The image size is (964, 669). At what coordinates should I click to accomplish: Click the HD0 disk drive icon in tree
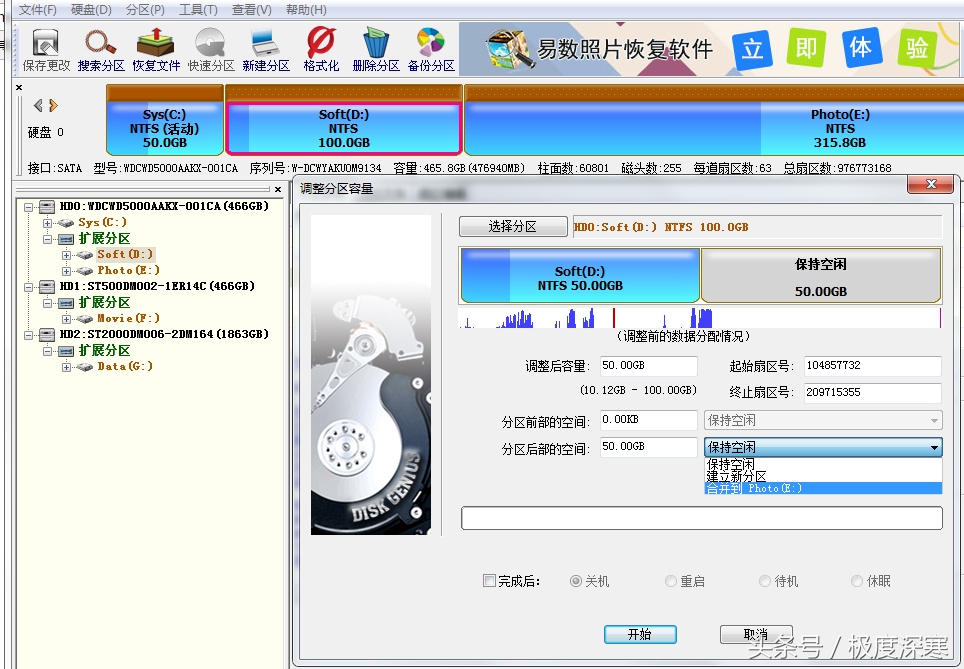tap(47, 207)
